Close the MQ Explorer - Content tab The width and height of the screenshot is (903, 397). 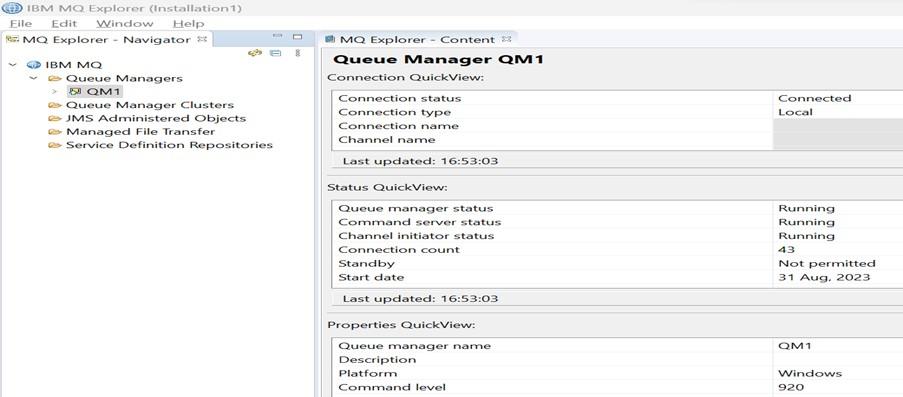pyautogui.click(x=506, y=39)
